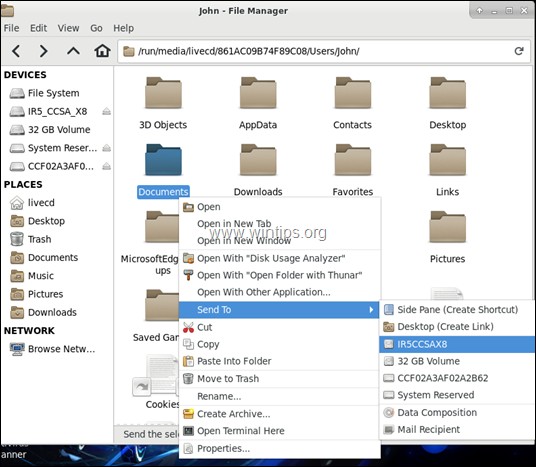536x467 pixels.
Task: Choose Open Folder with Thunar
Action: click(x=280, y=275)
